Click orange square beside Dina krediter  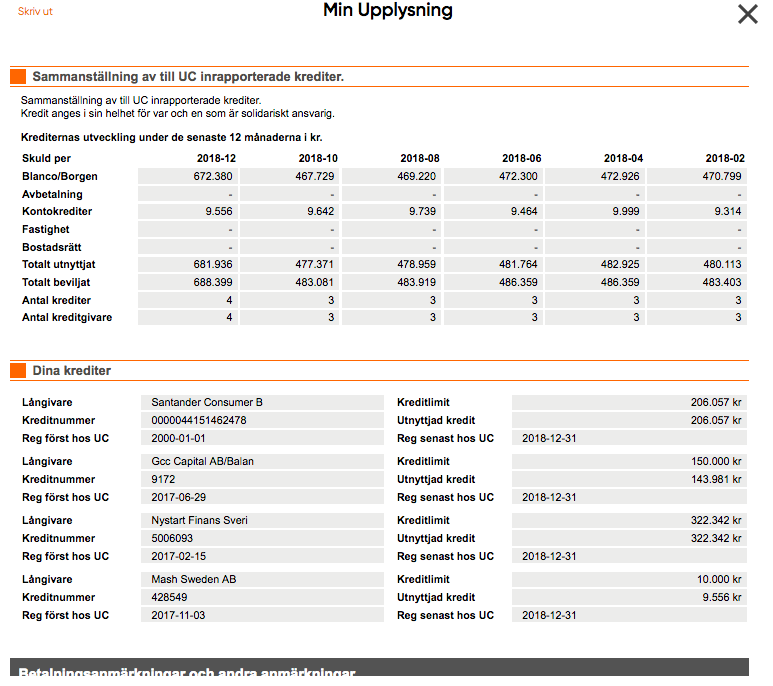point(17,371)
